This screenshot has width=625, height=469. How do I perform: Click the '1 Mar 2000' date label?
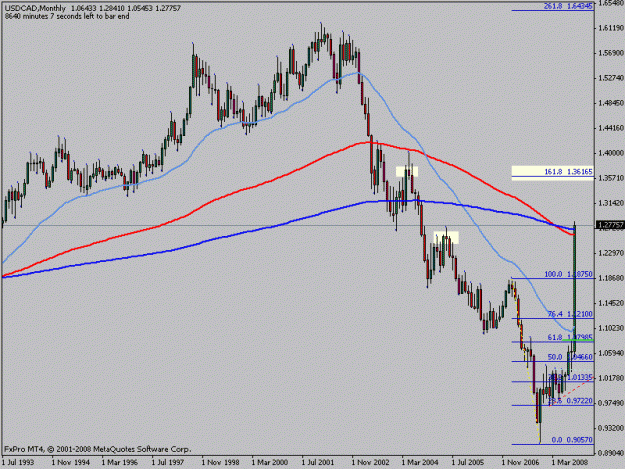coord(270,463)
